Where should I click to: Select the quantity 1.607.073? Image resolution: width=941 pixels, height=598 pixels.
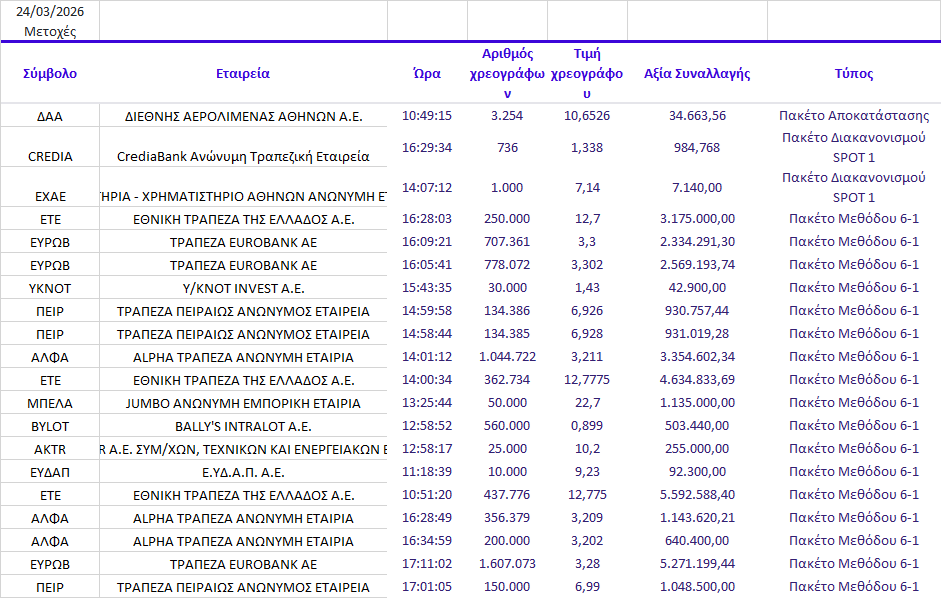point(507,564)
